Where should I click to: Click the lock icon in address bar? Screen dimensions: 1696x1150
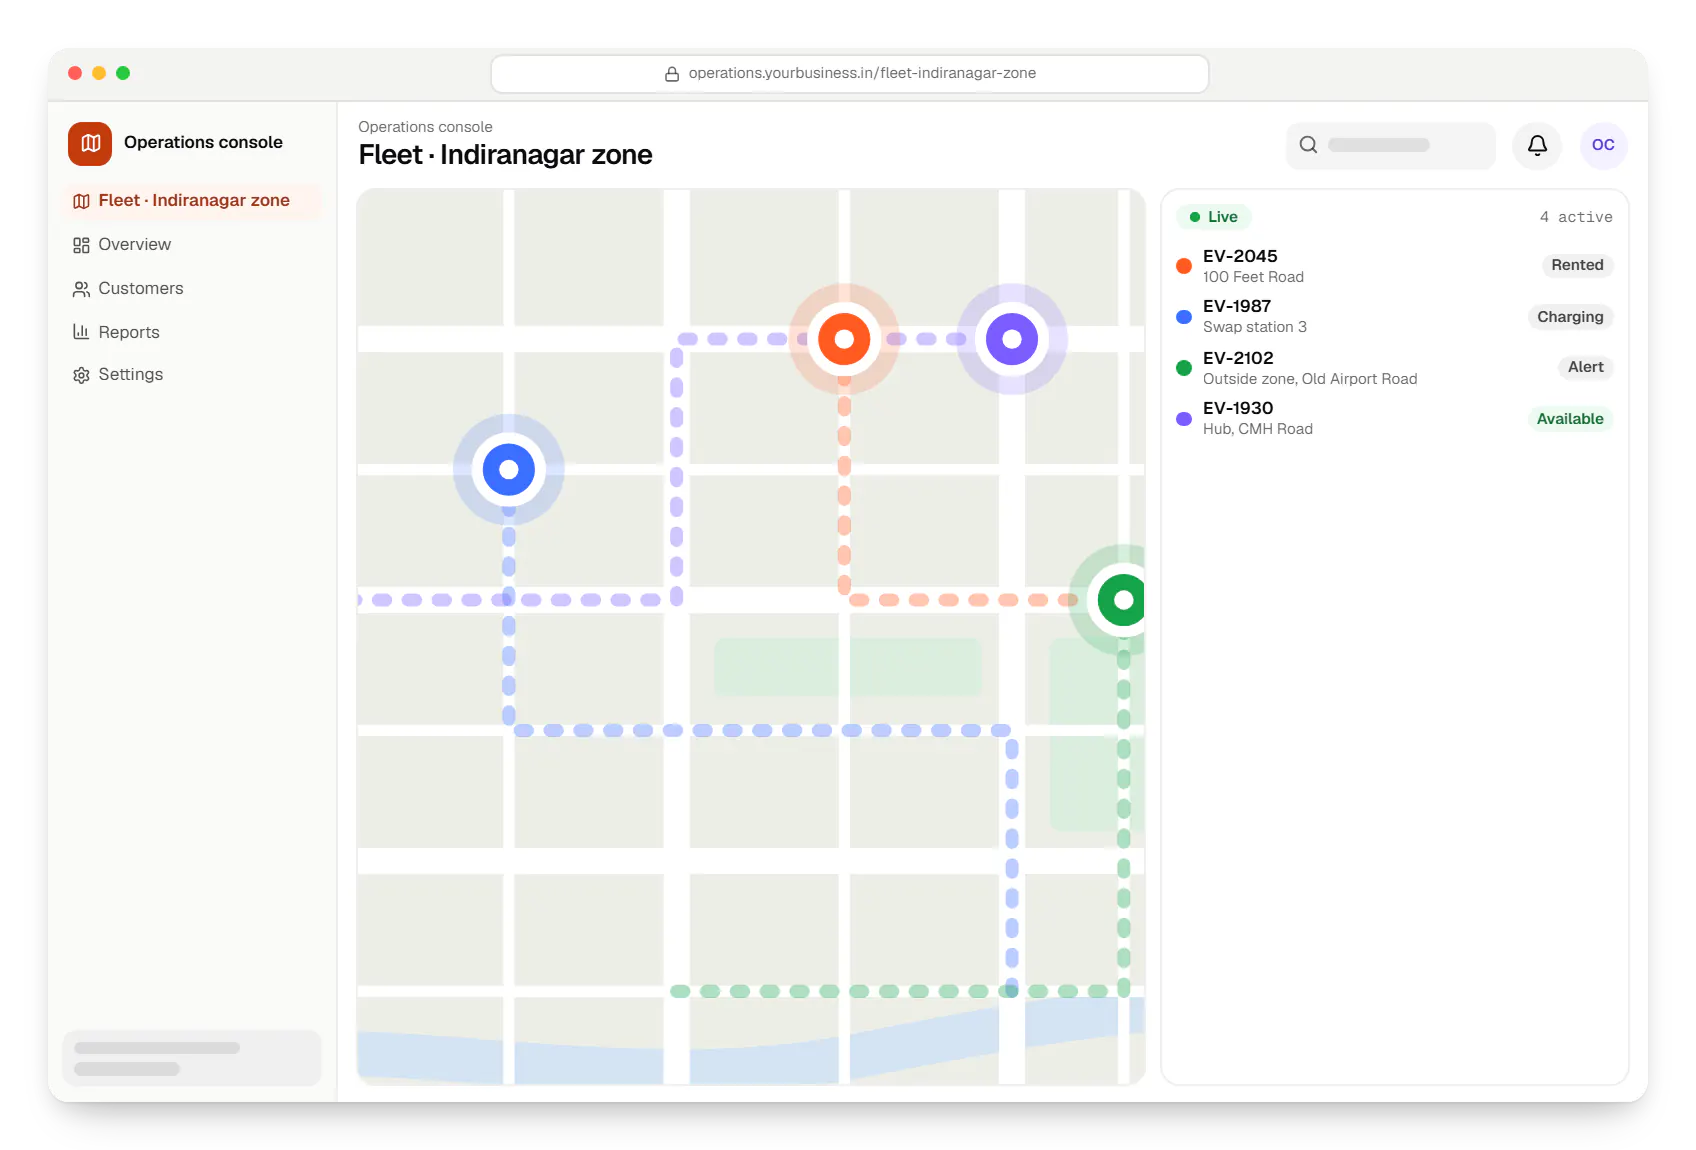[672, 74]
